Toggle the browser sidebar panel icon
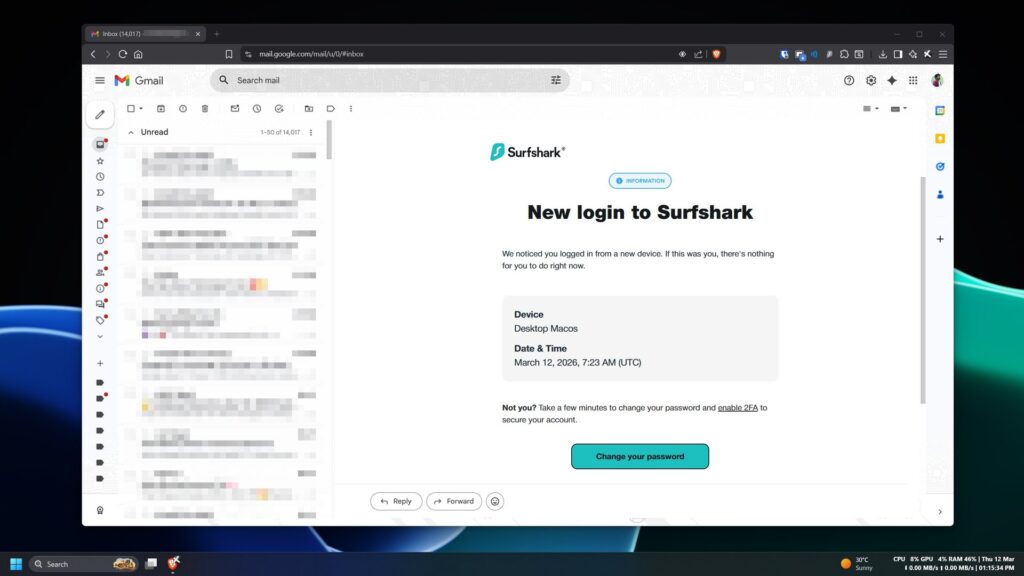 pos(898,54)
